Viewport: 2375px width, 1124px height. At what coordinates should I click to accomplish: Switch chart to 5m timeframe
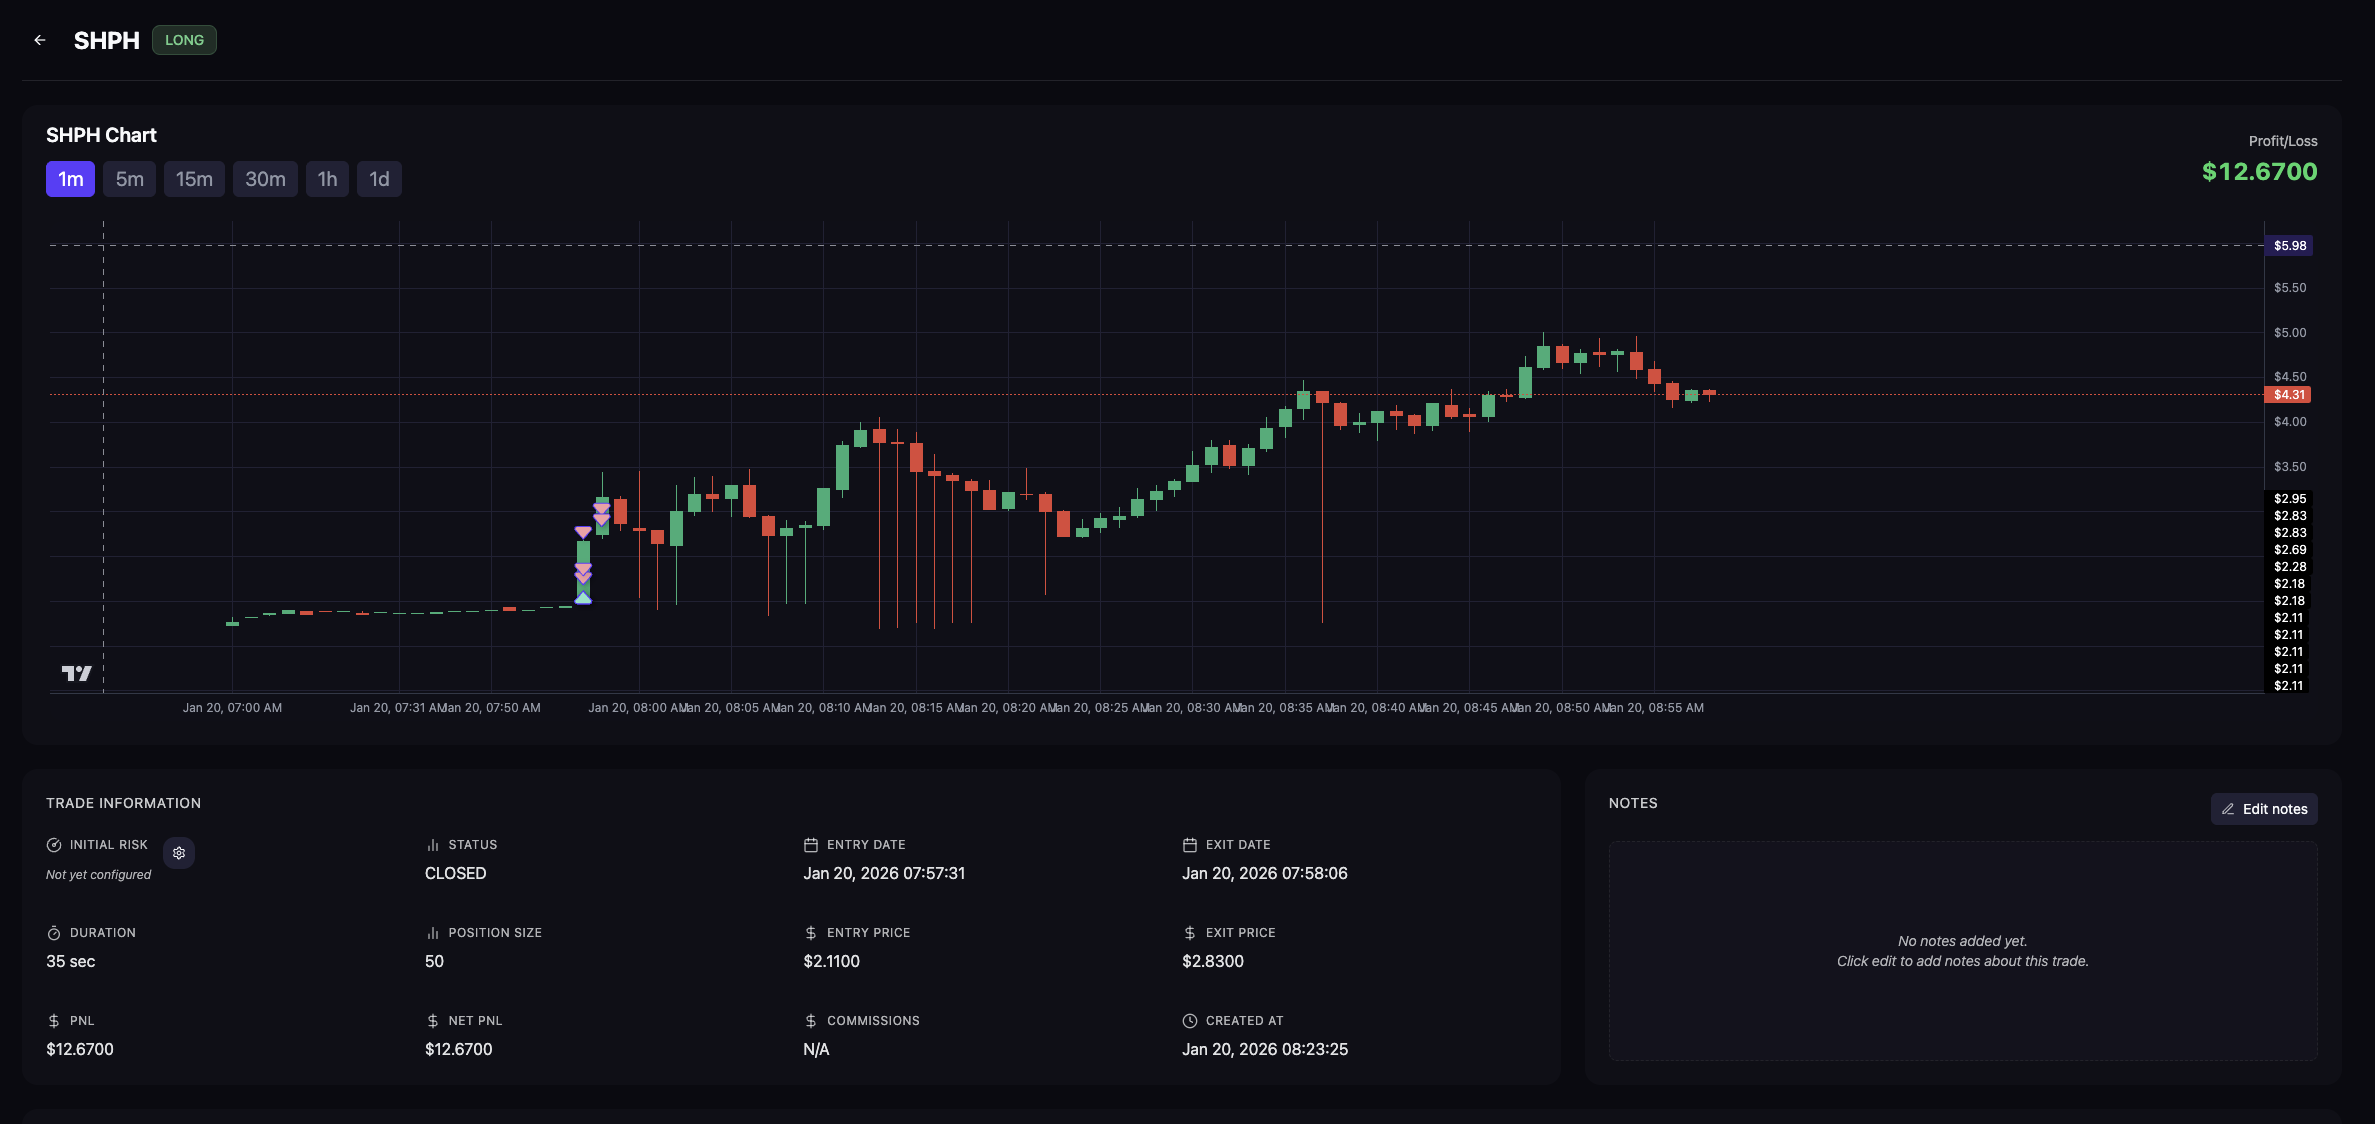point(129,179)
